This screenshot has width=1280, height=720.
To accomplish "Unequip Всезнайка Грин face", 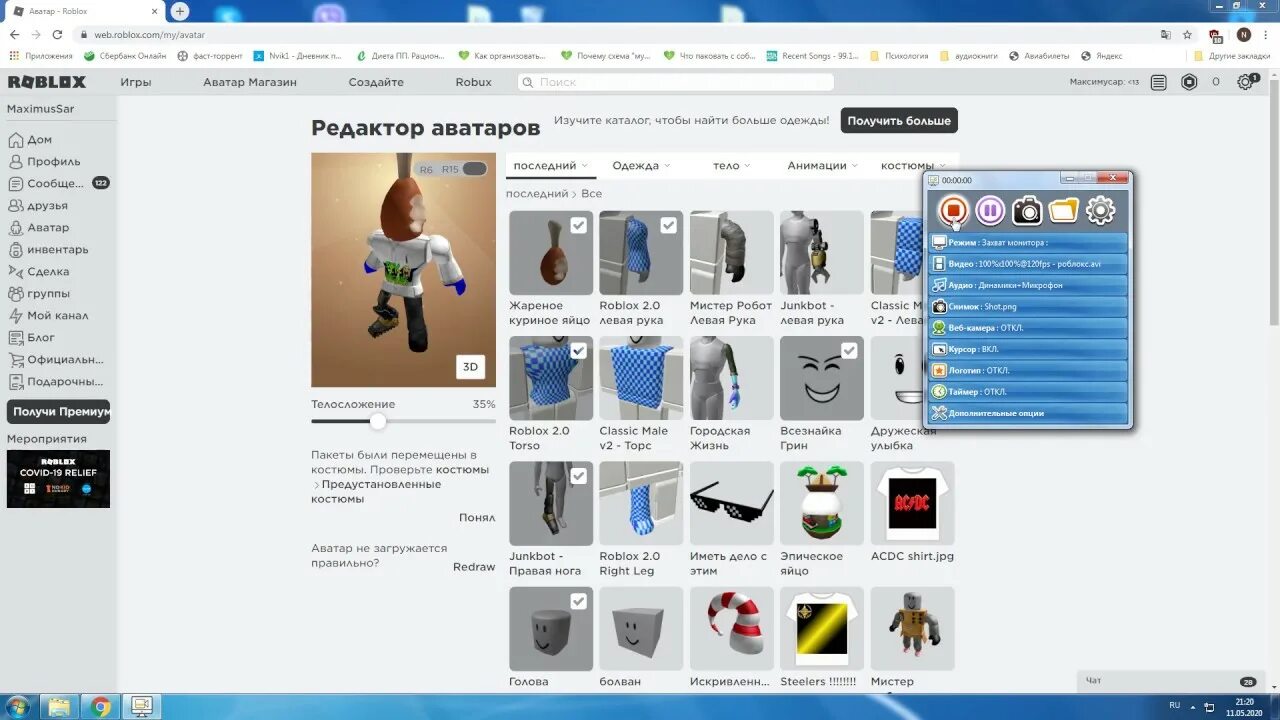I will 849,351.
